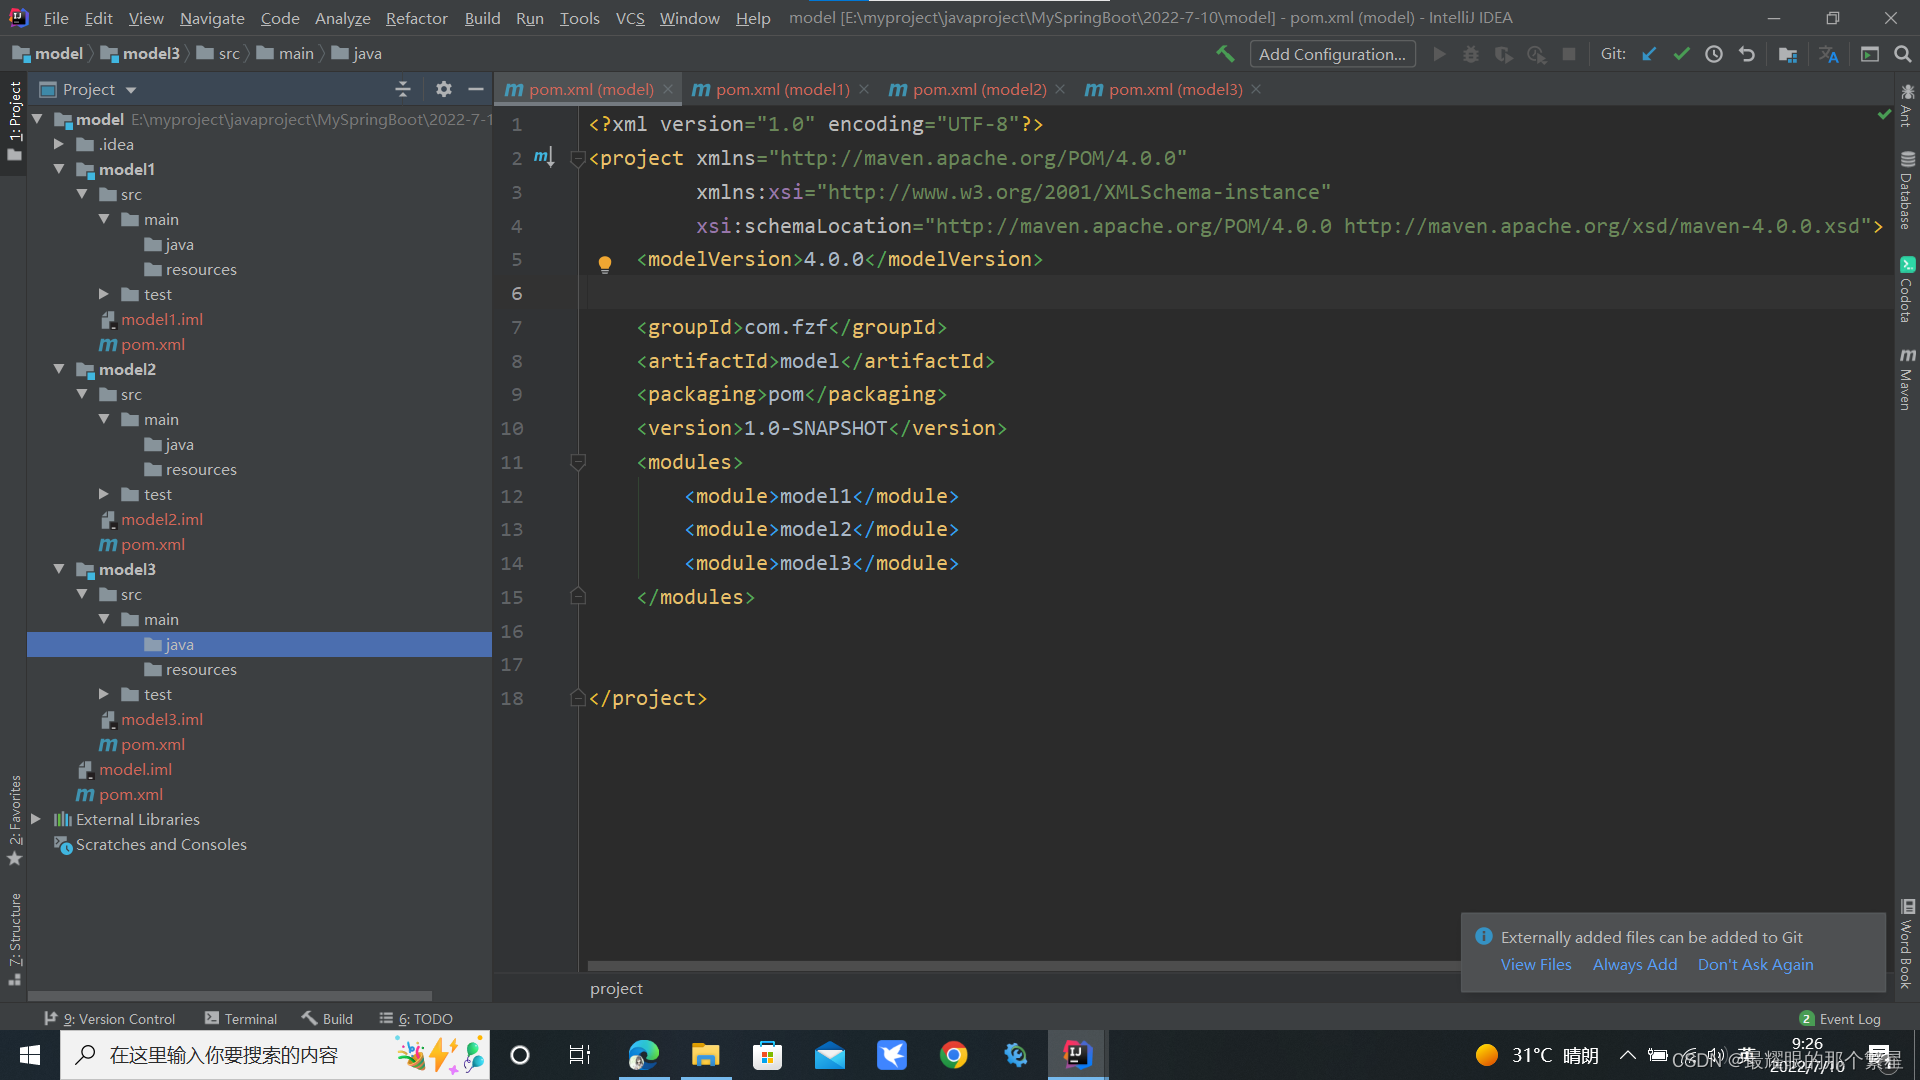Open the Refactor menu

coord(416,18)
